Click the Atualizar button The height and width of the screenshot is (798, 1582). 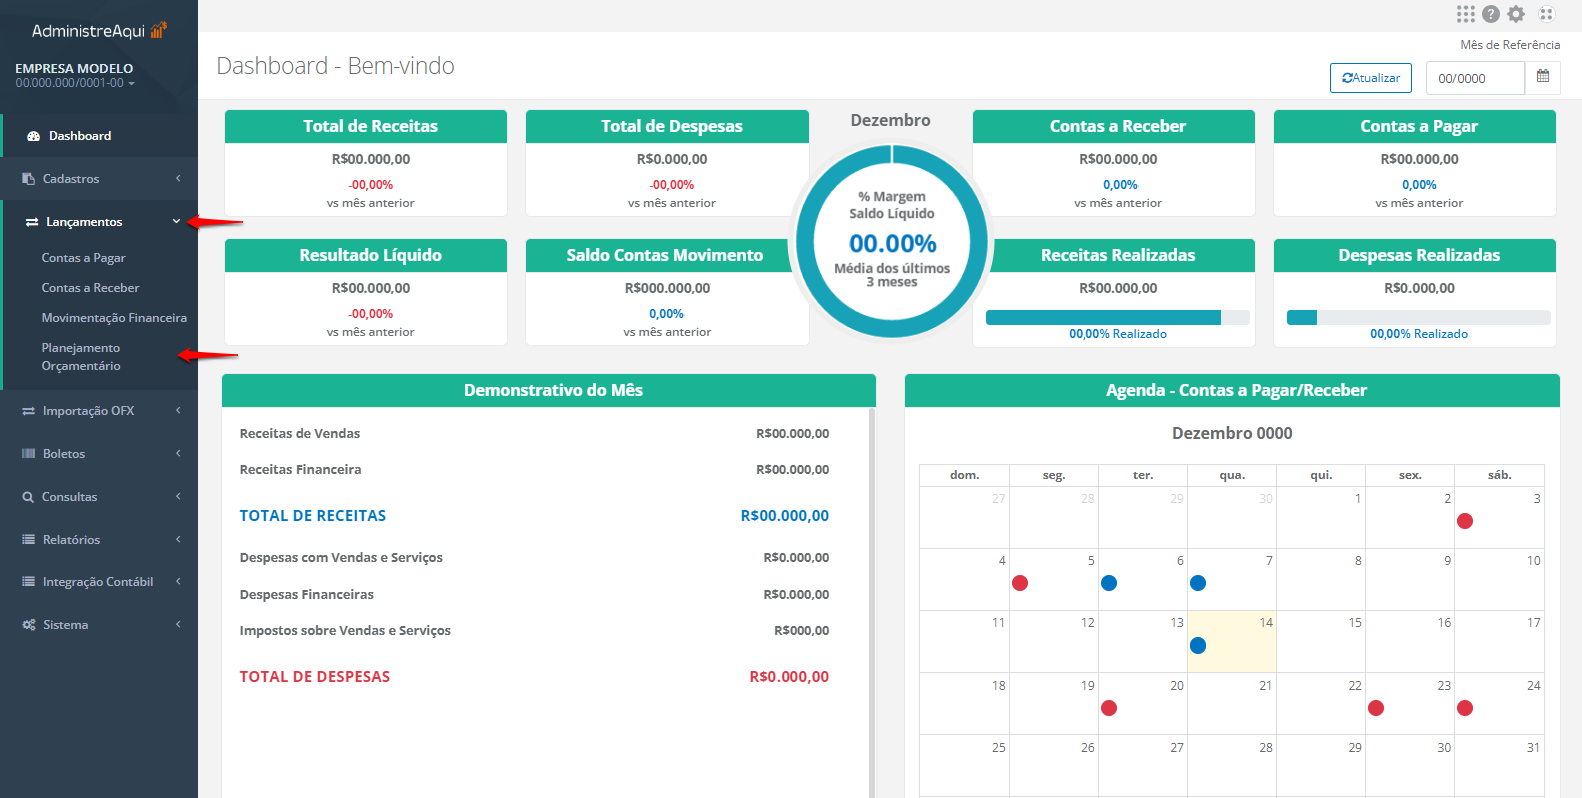click(1370, 78)
